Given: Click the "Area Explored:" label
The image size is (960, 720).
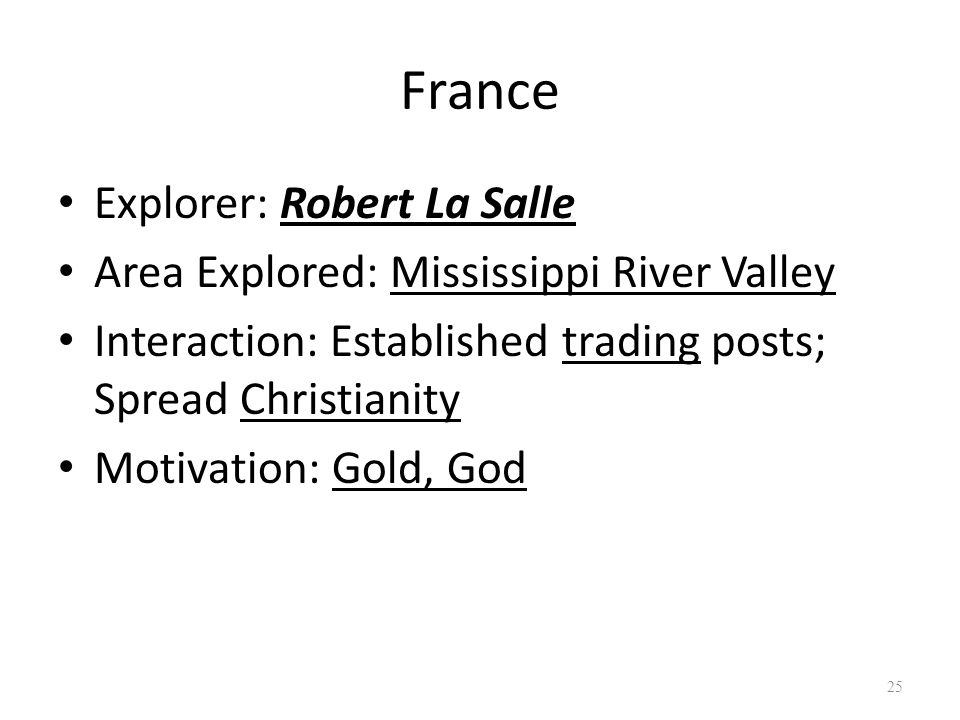Looking at the screenshot, I should click(x=237, y=273).
